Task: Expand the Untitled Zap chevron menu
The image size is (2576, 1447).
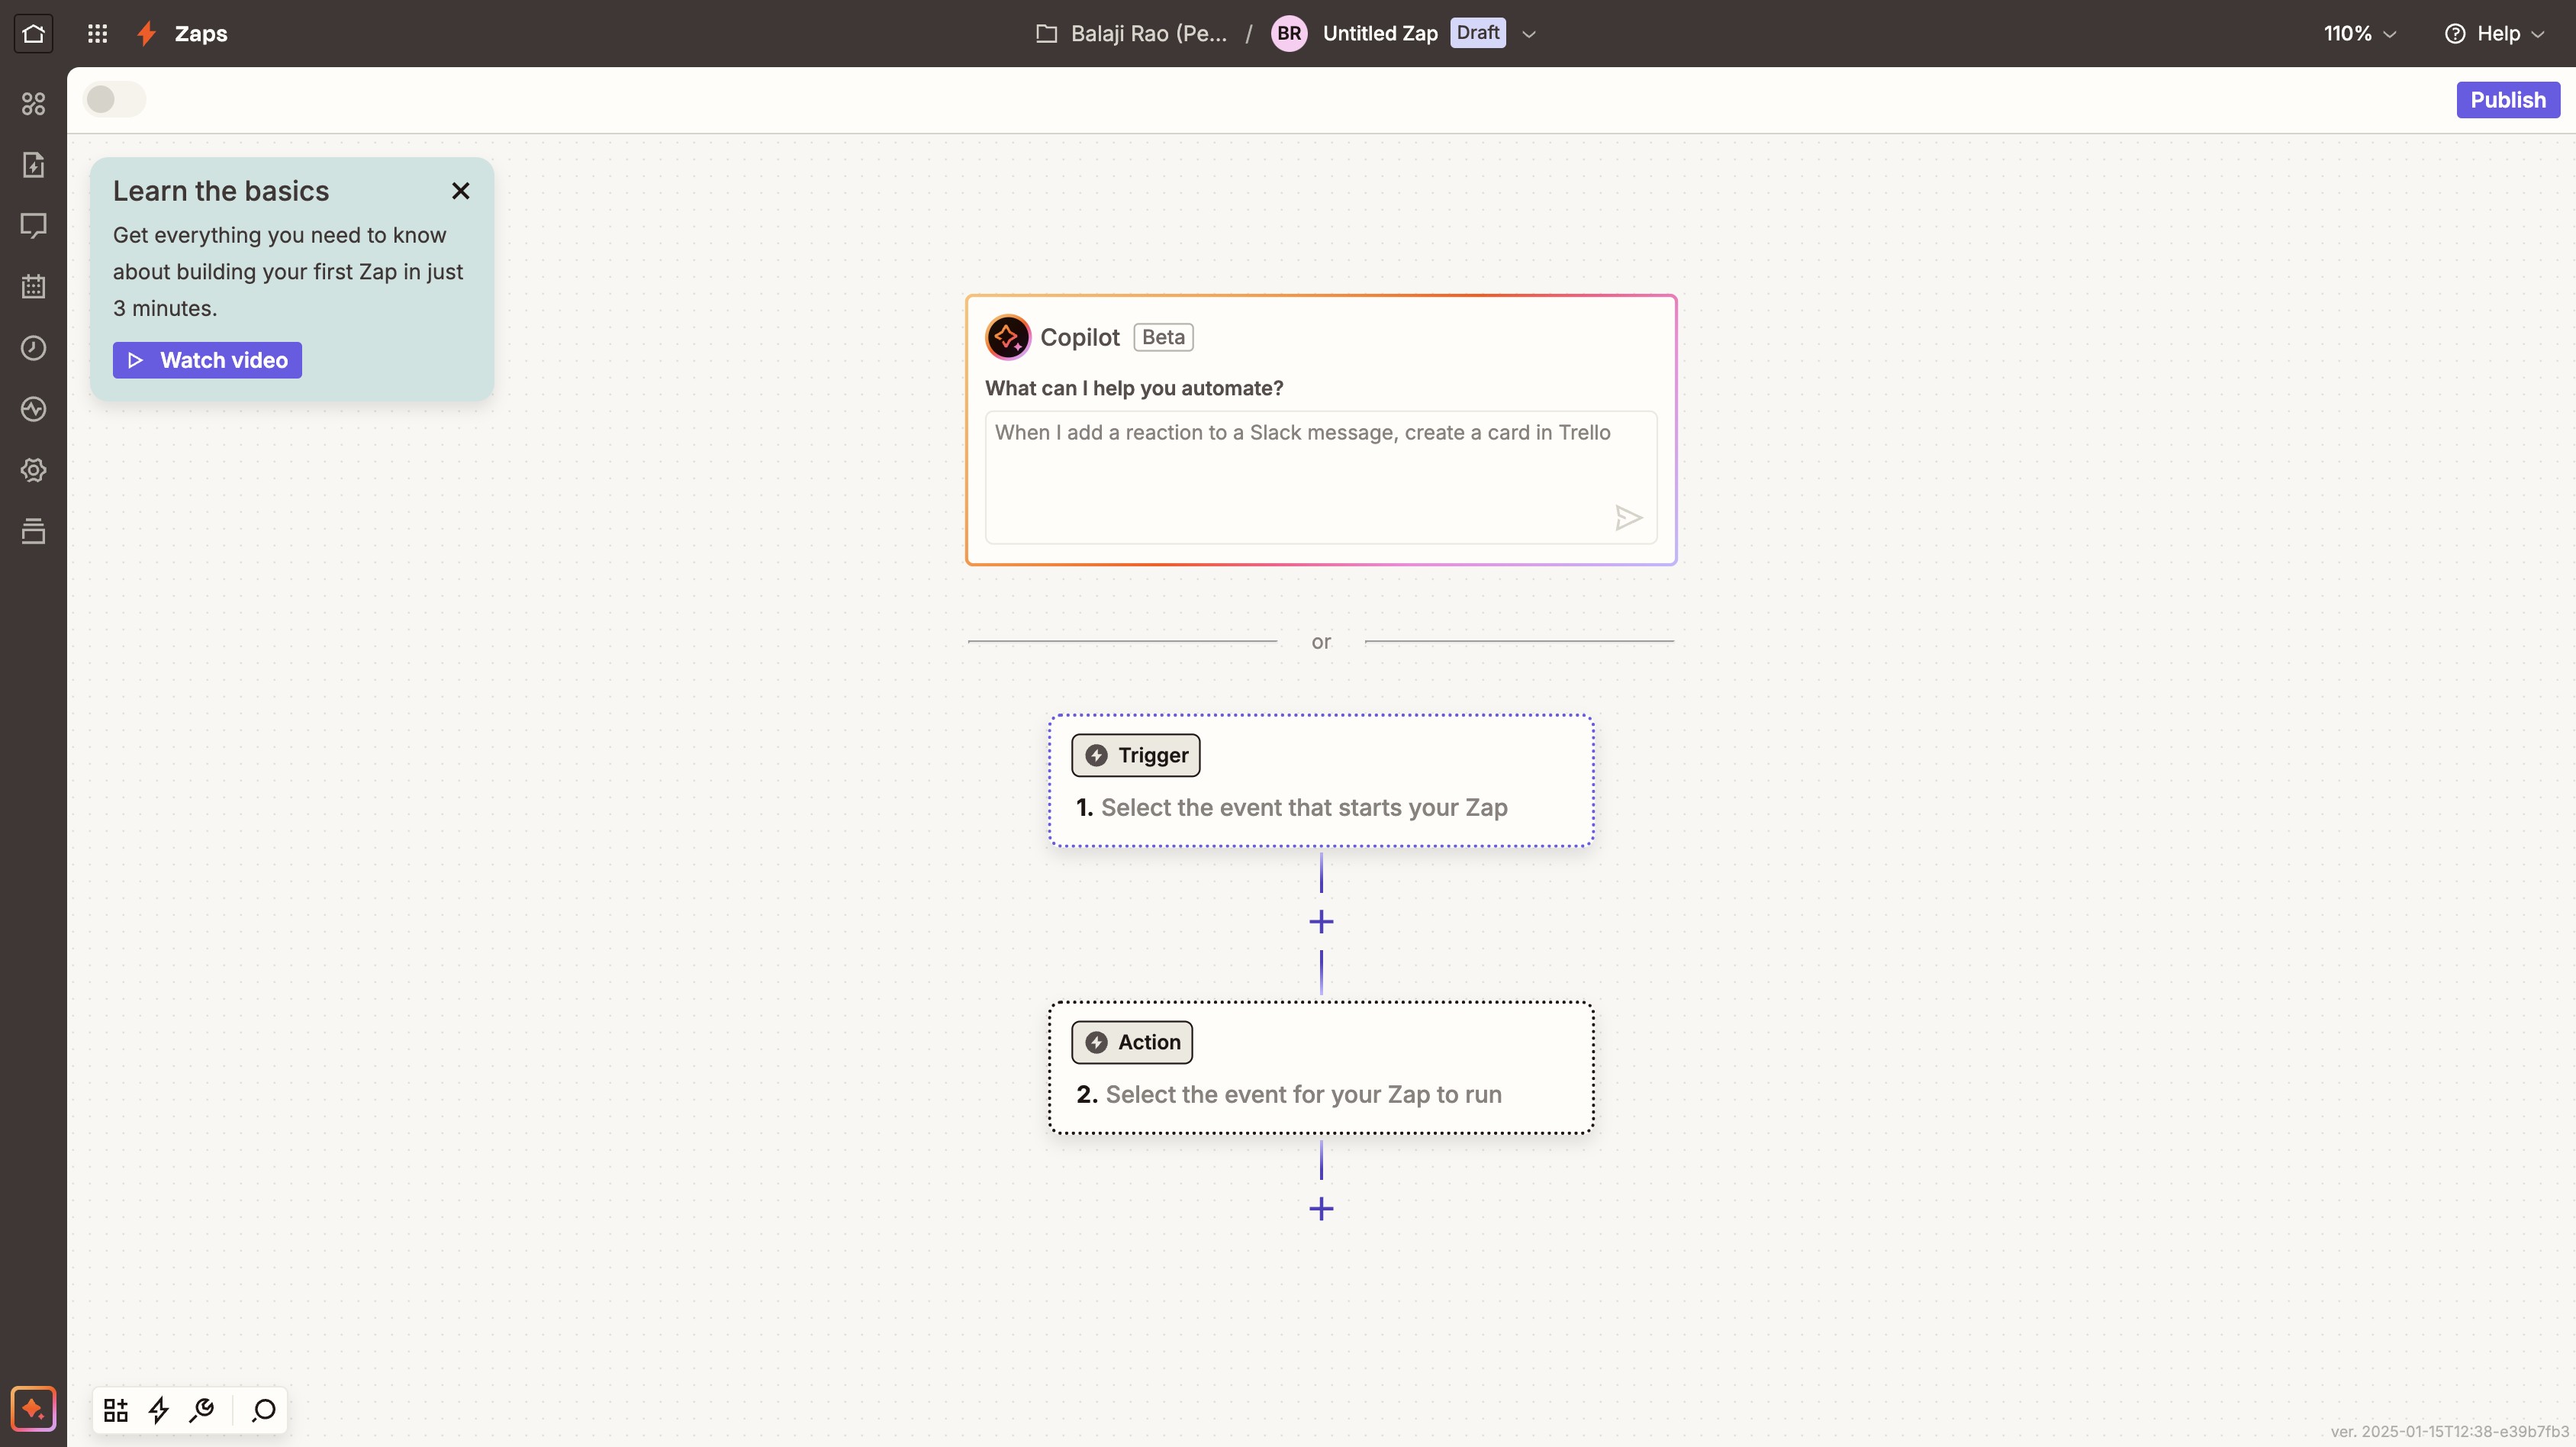Action: [x=1528, y=34]
